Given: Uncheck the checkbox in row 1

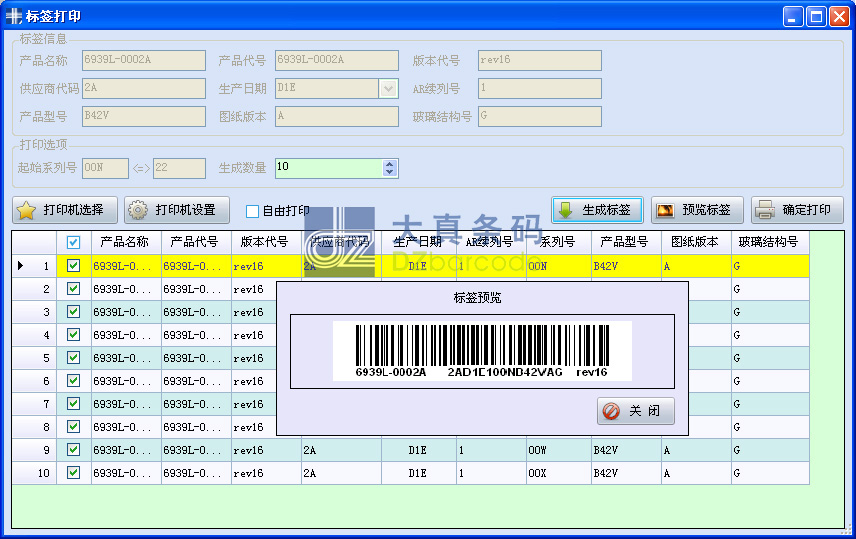Looking at the screenshot, I should tap(73, 265).
